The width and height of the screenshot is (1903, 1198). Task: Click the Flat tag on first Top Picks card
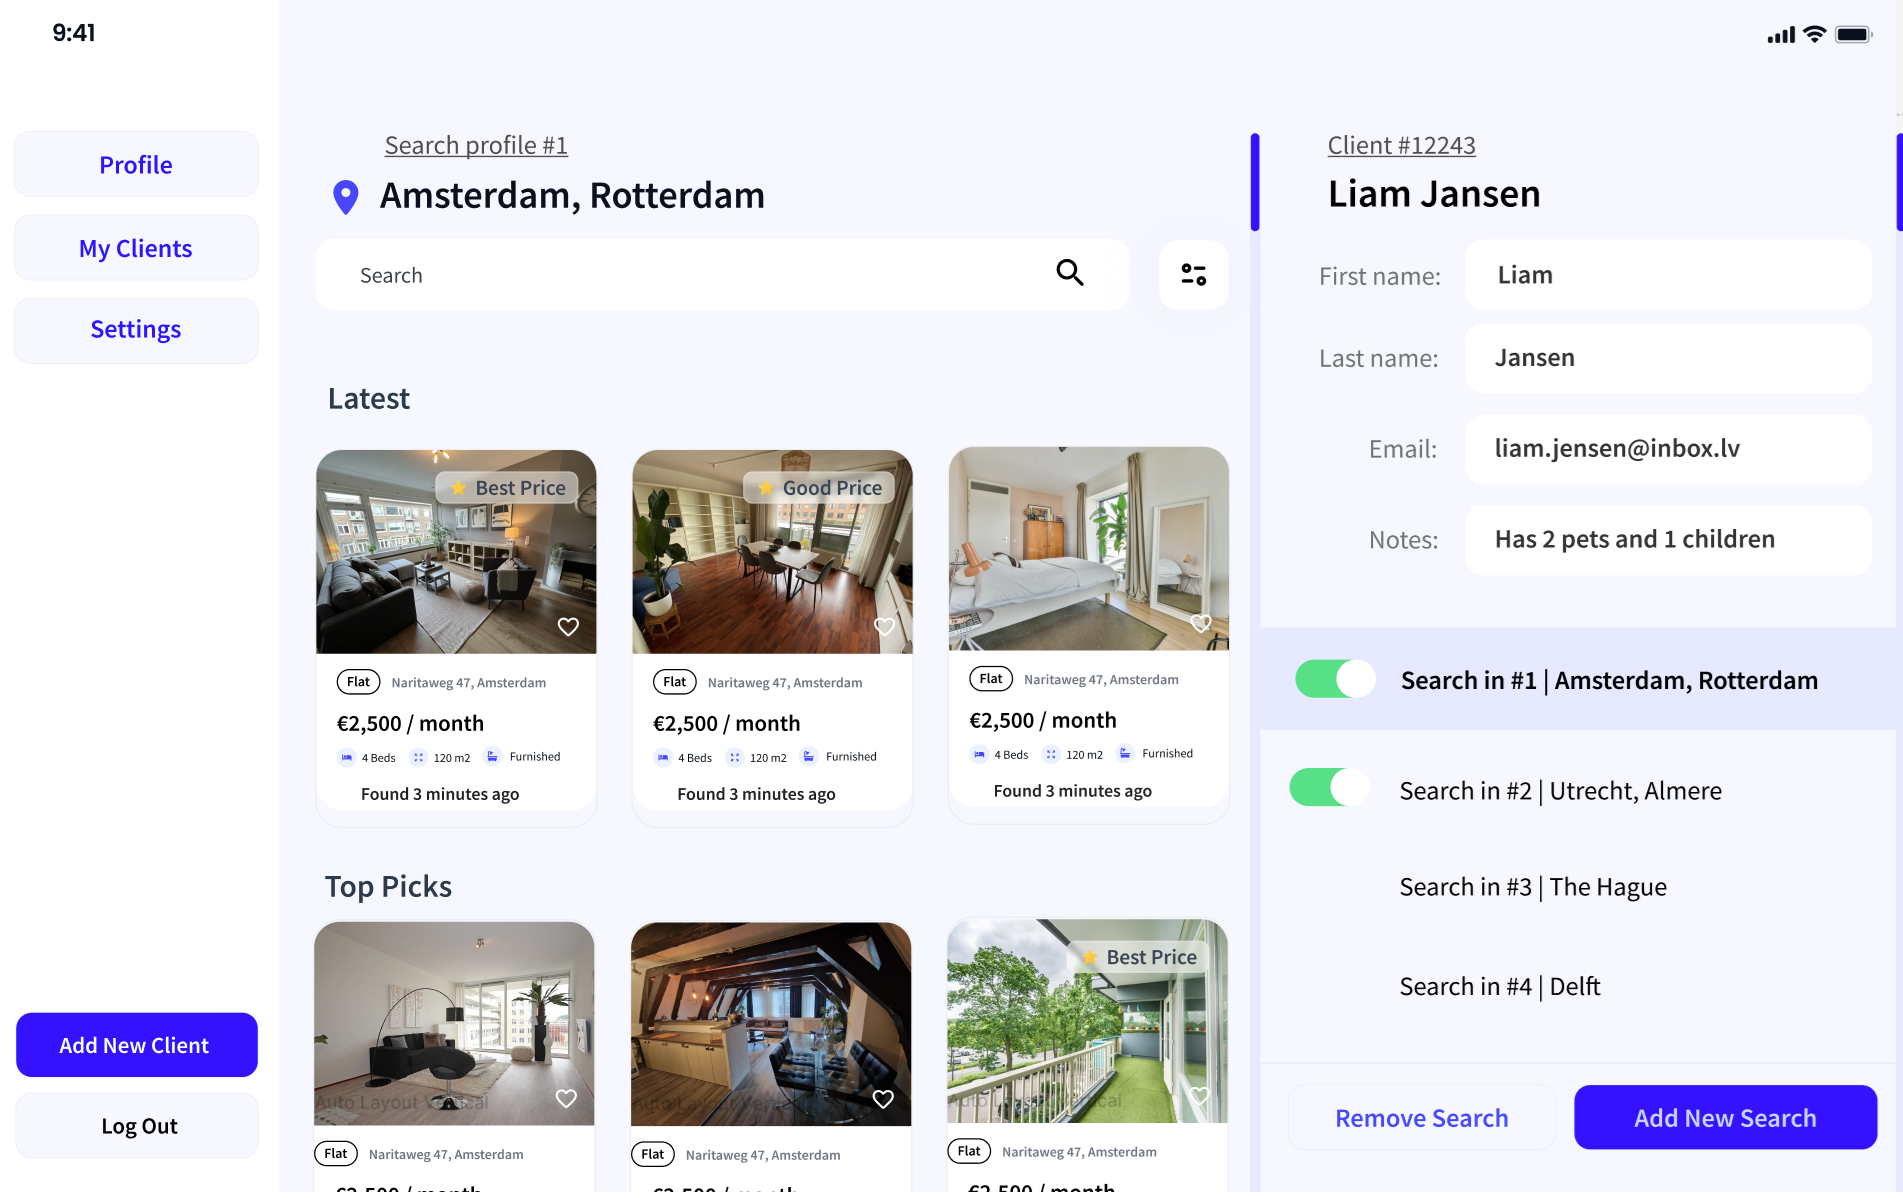336,1154
